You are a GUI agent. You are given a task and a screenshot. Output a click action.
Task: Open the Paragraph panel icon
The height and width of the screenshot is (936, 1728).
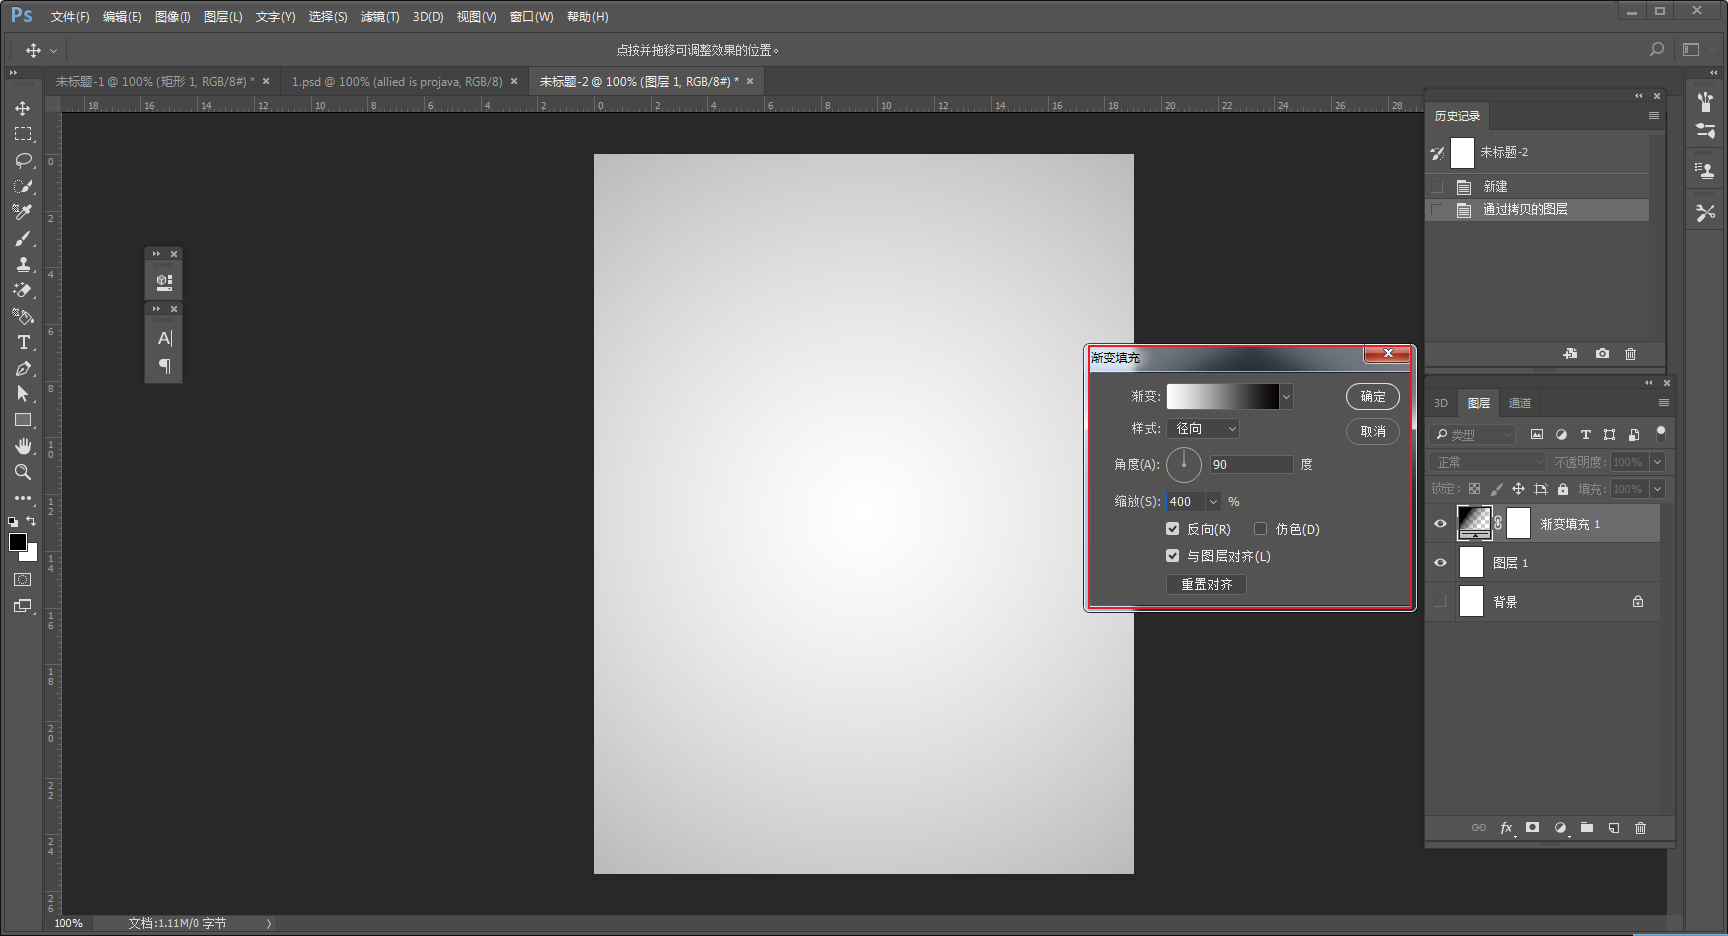pos(164,366)
